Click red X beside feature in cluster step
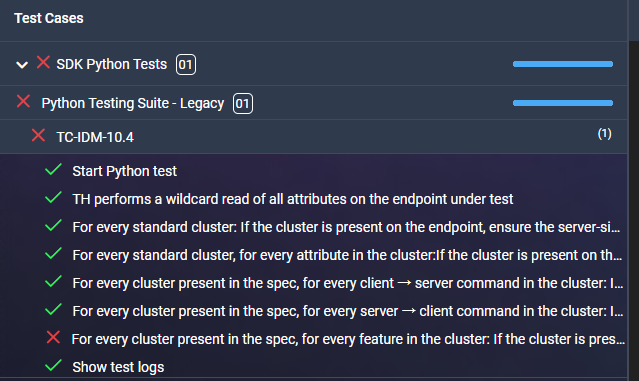Image resolution: width=639 pixels, height=381 pixels. tap(53, 337)
